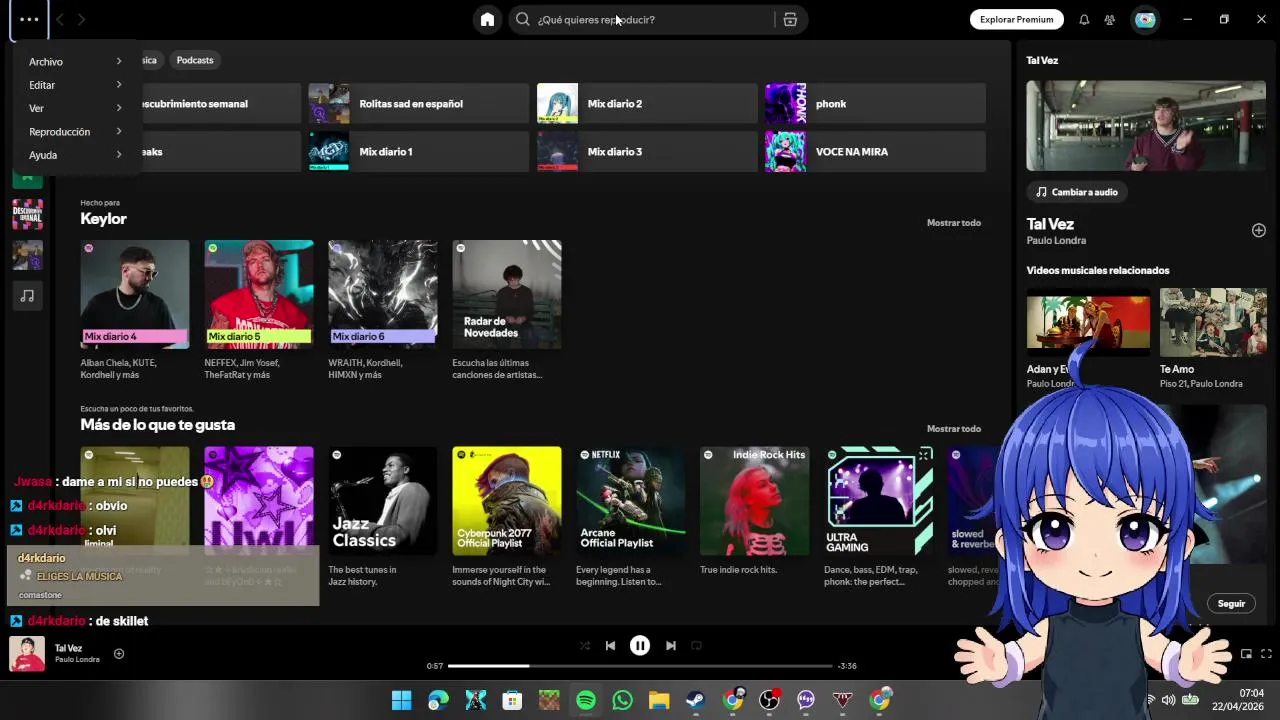Open notifications bell
The image size is (1280, 720).
(1084, 19)
